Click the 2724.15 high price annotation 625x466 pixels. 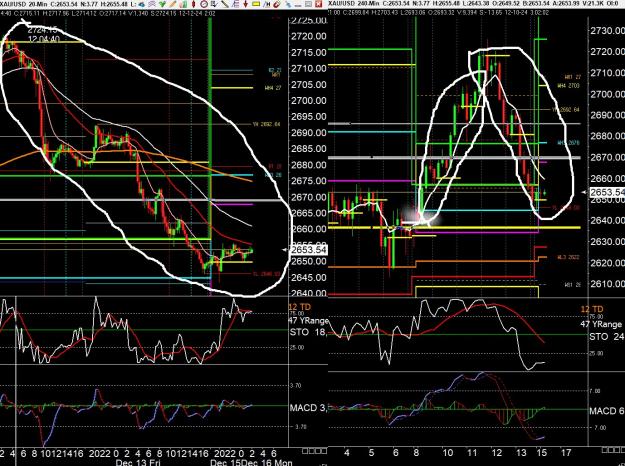click(43, 30)
